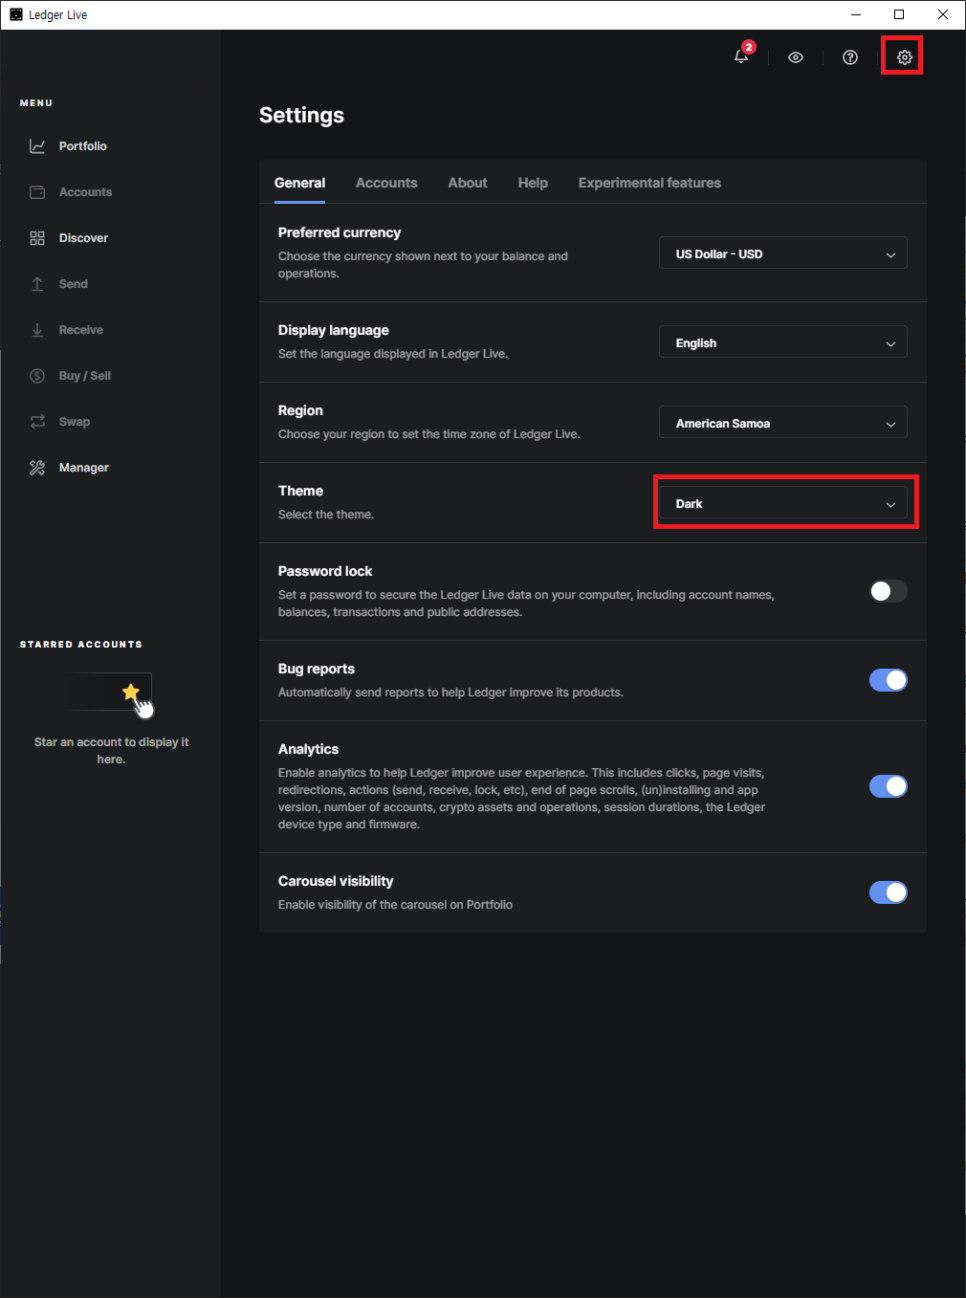966x1298 pixels.
Task: Enable the Password lock switch
Action: pos(888,591)
